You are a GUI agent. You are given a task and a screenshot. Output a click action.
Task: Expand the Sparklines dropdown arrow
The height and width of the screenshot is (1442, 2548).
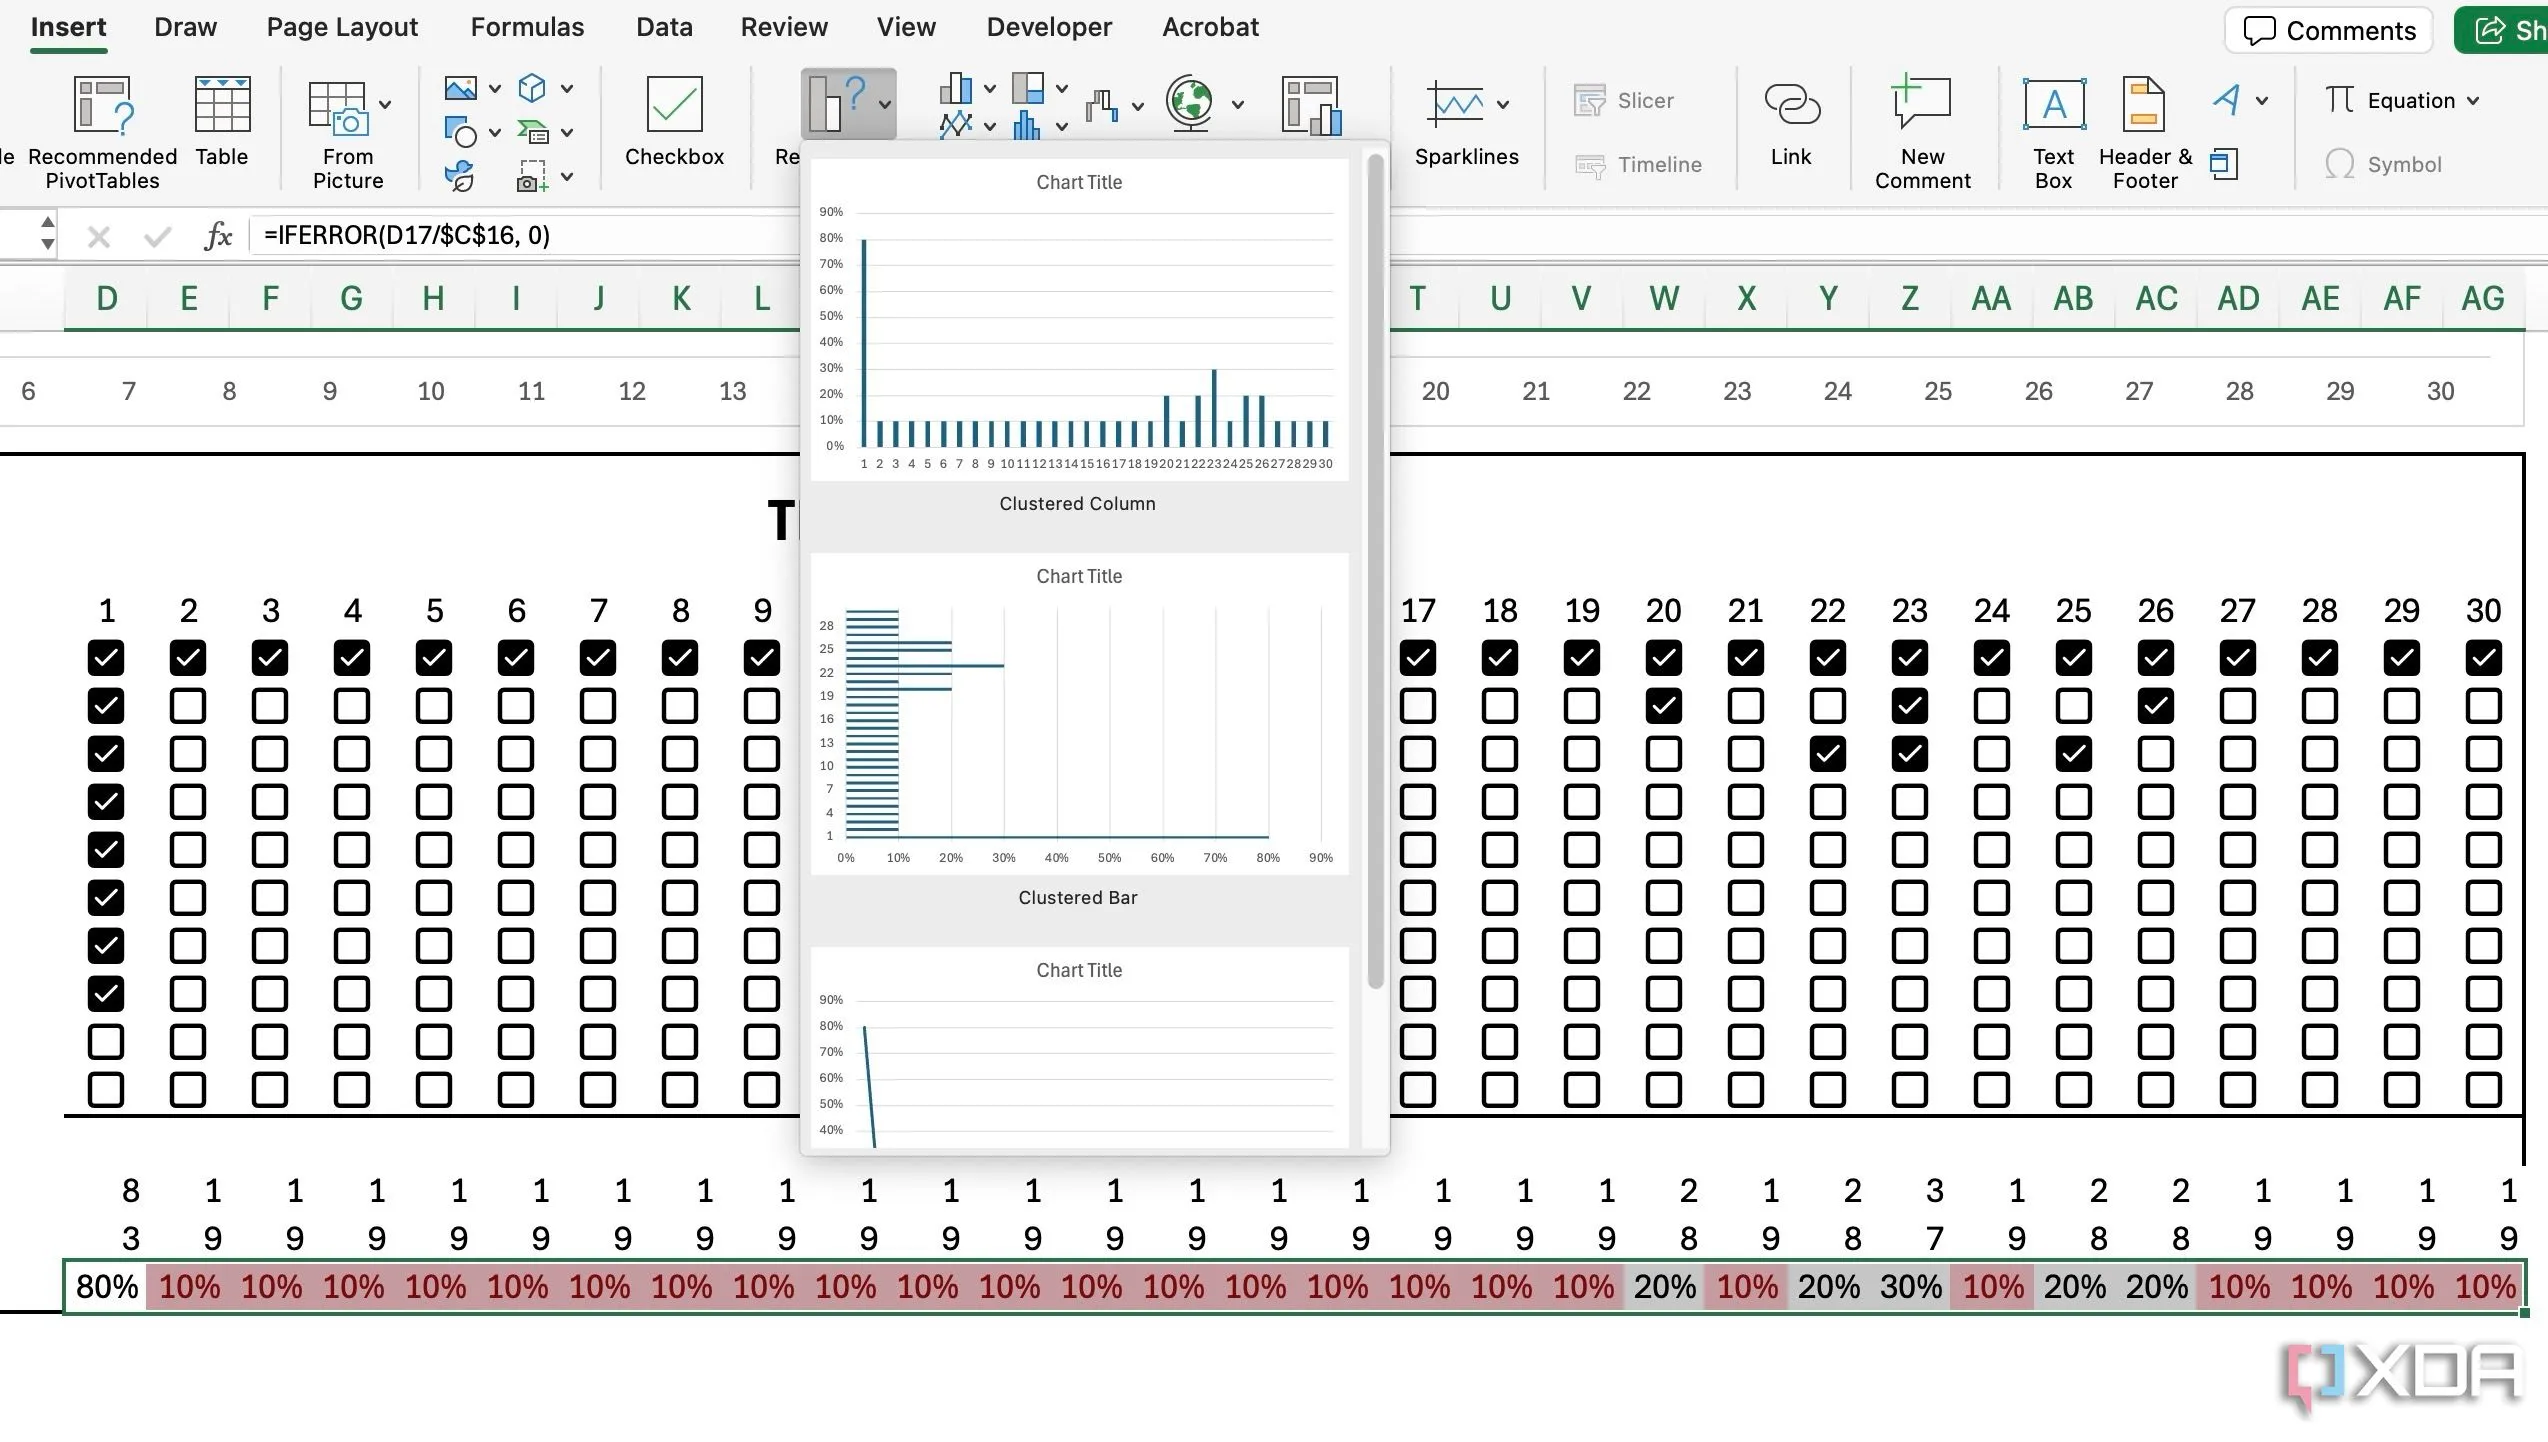coord(1502,104)
